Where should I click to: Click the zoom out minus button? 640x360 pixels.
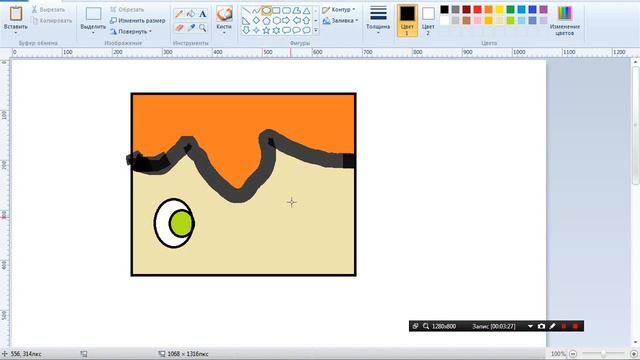pyautogui.click(x=573, y=354)
